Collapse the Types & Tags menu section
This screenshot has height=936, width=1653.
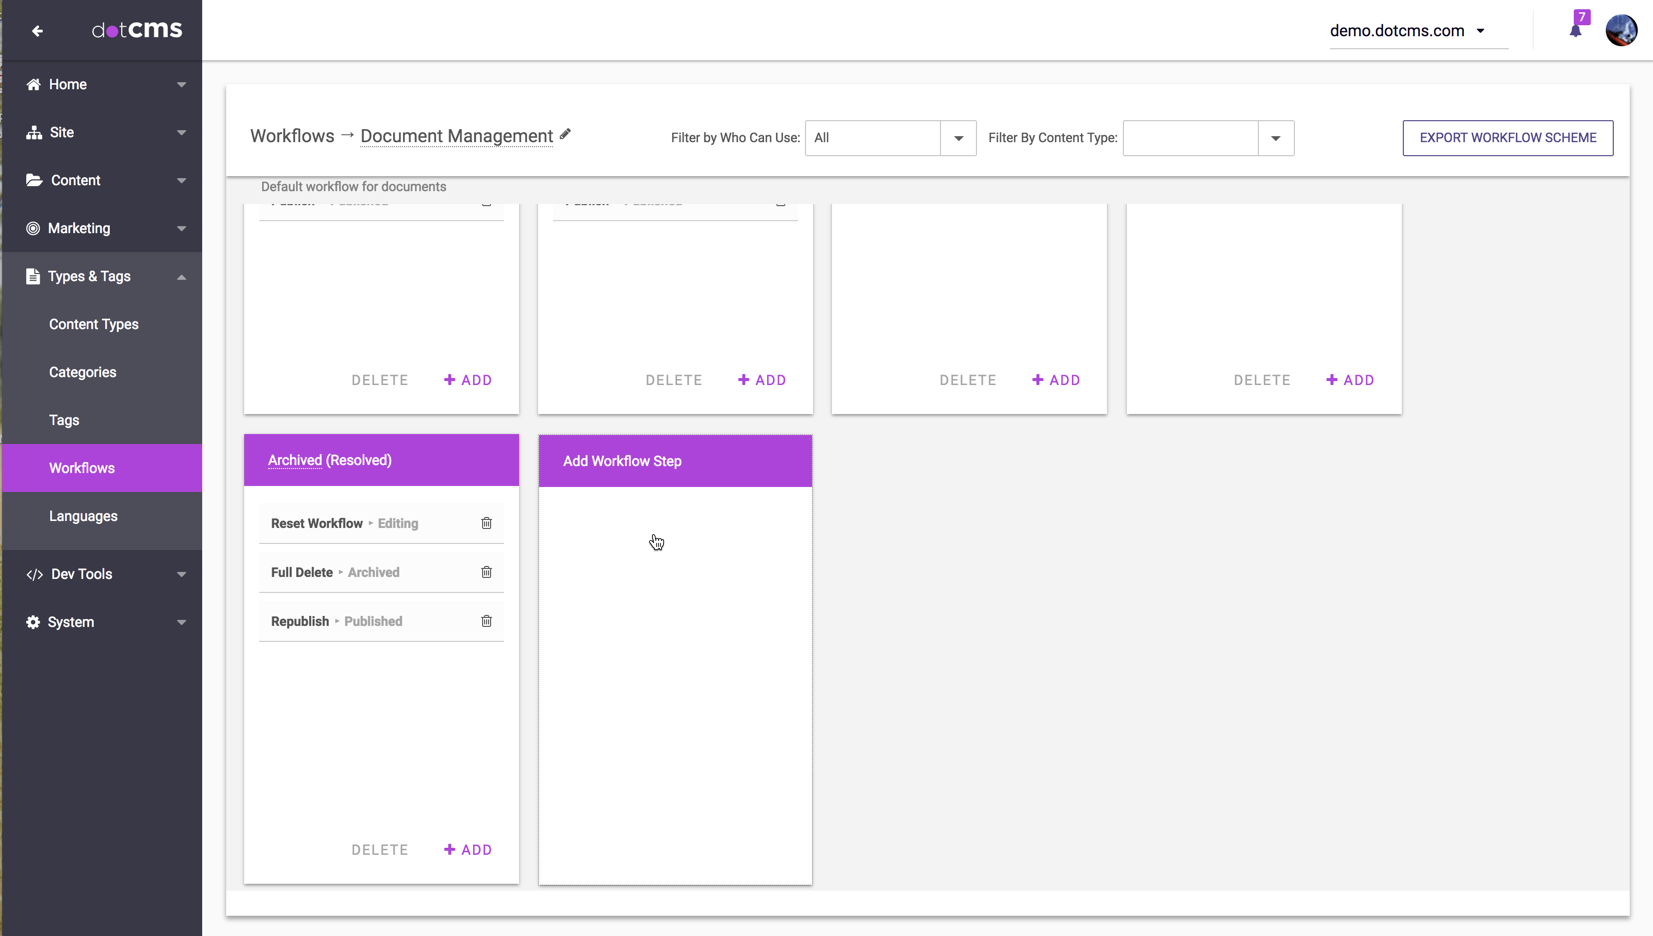[181, 277]
